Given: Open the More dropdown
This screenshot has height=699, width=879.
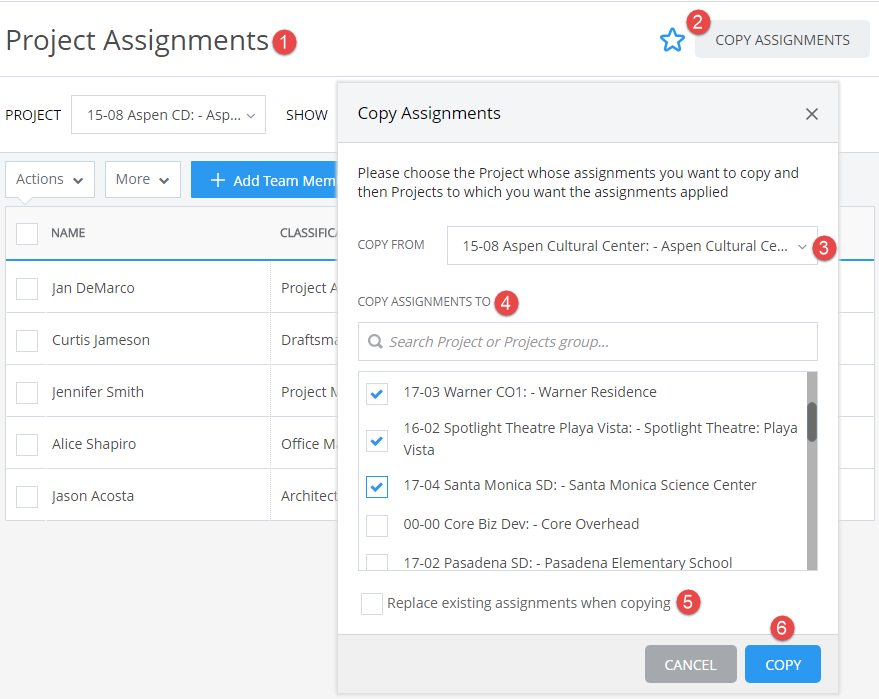Looking at the screenshot, I should (142, 179).
